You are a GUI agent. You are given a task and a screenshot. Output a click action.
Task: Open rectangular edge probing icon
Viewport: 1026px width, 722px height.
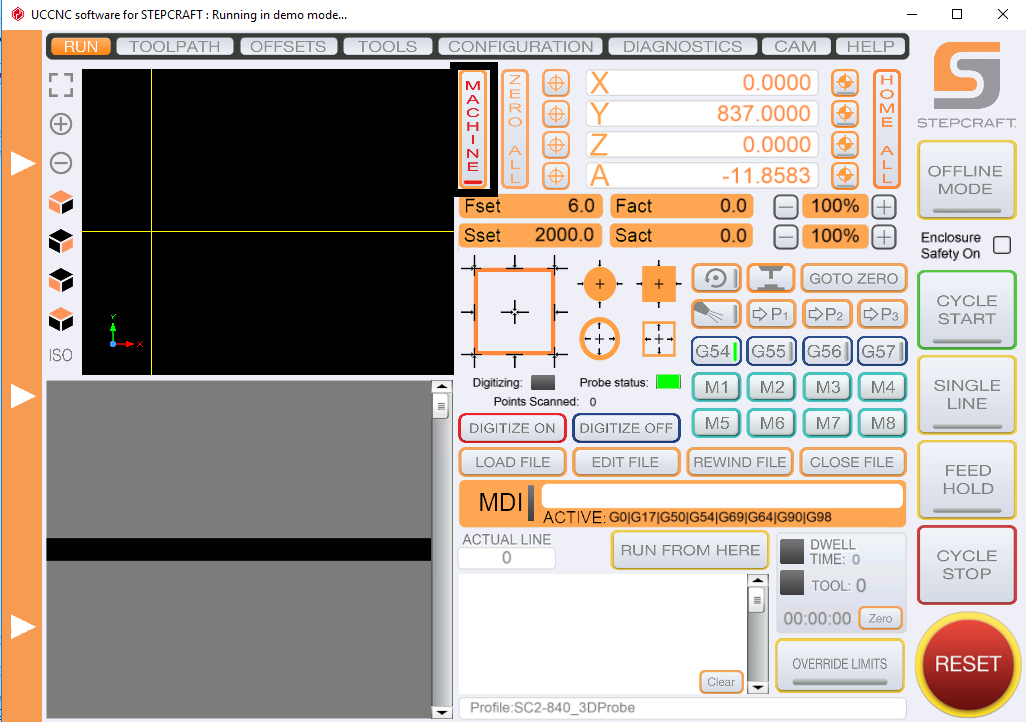tap(514, 312)
